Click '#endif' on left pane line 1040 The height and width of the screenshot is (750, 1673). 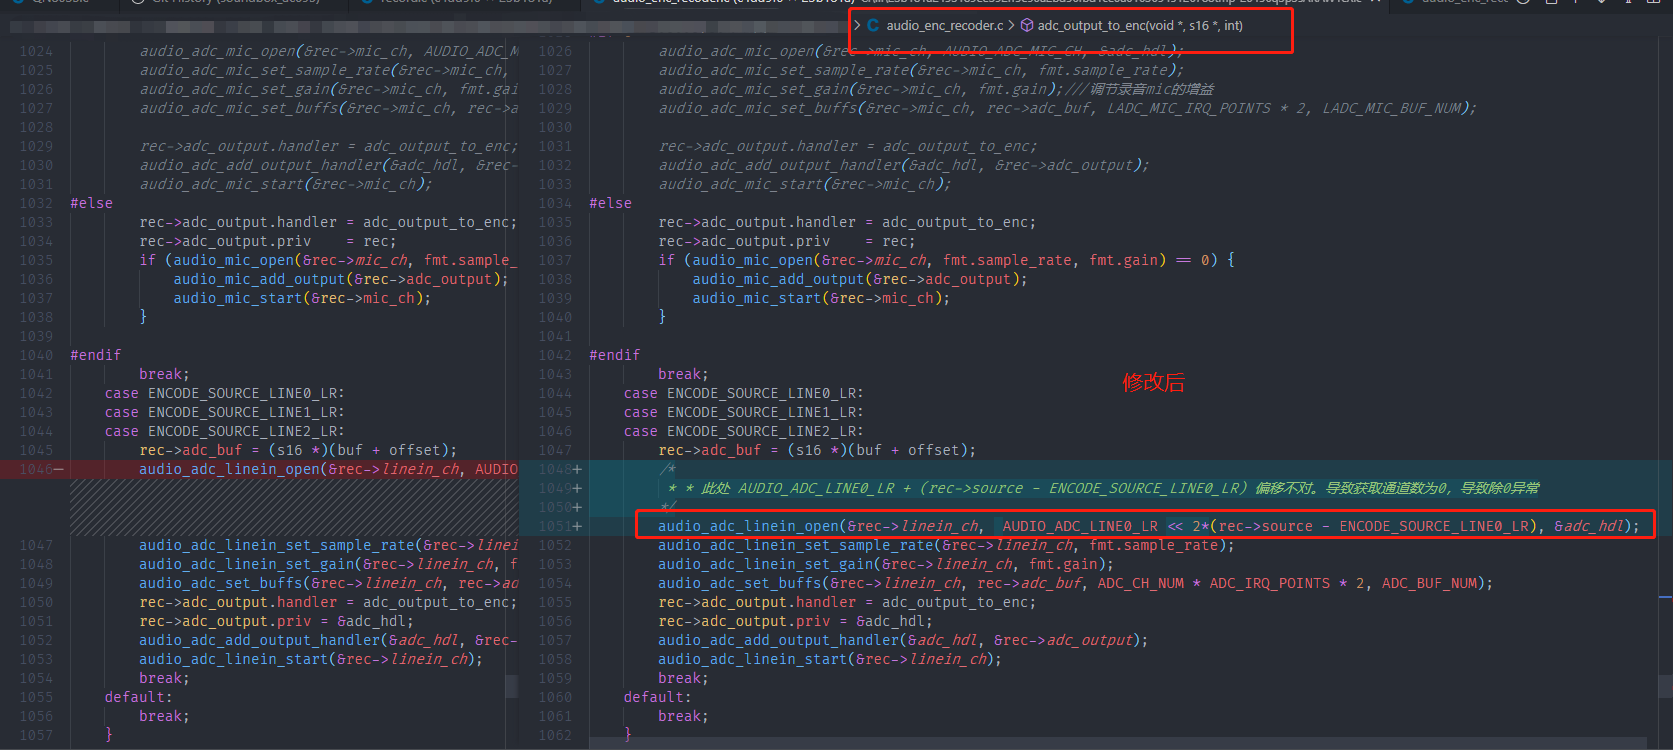click(96, 355)
